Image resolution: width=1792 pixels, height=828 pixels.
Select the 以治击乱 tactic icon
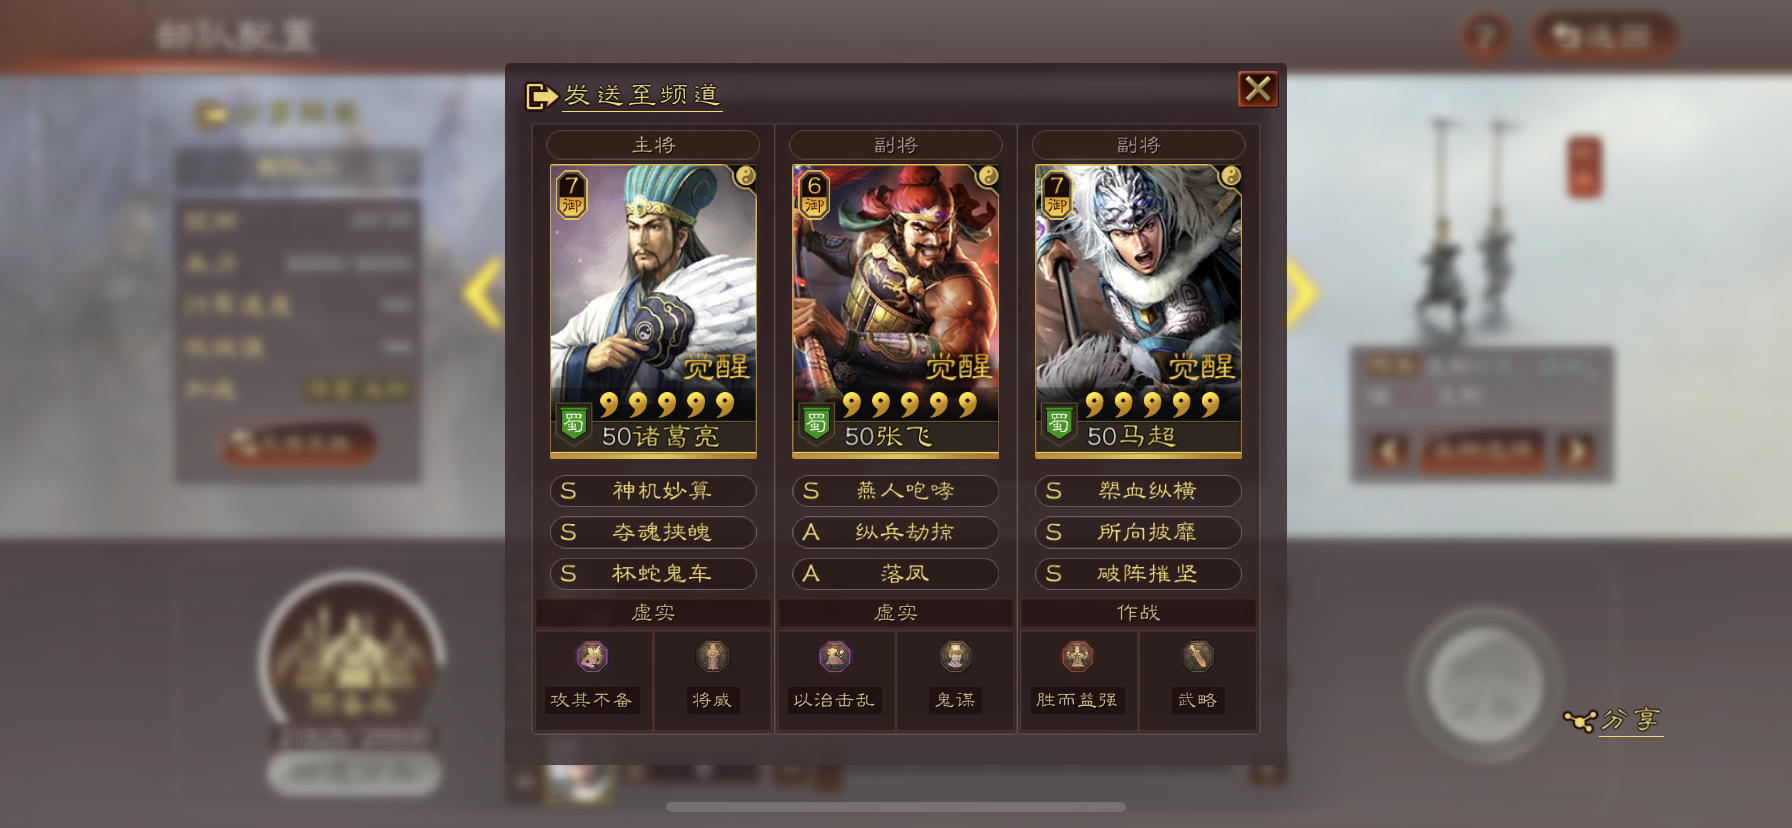[x=835, y=657]
